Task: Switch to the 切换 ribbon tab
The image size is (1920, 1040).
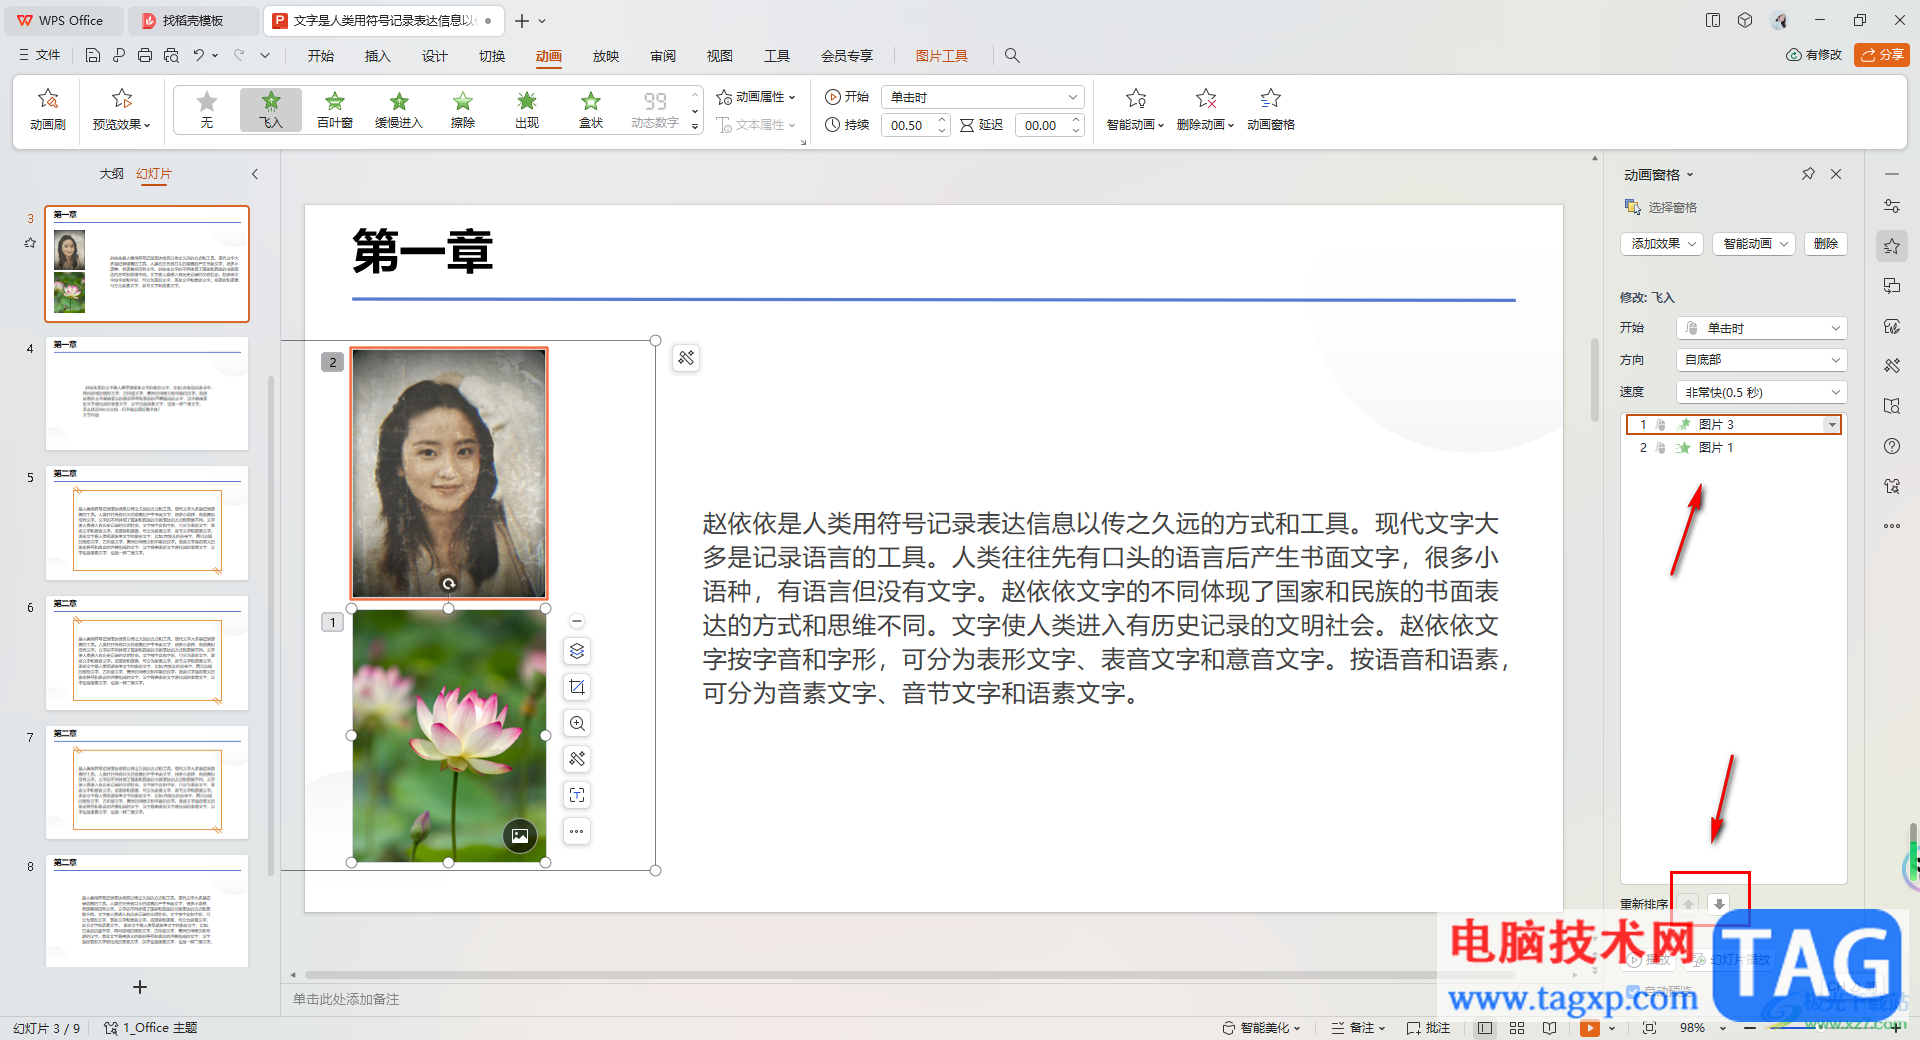Action: coord(491,56)
